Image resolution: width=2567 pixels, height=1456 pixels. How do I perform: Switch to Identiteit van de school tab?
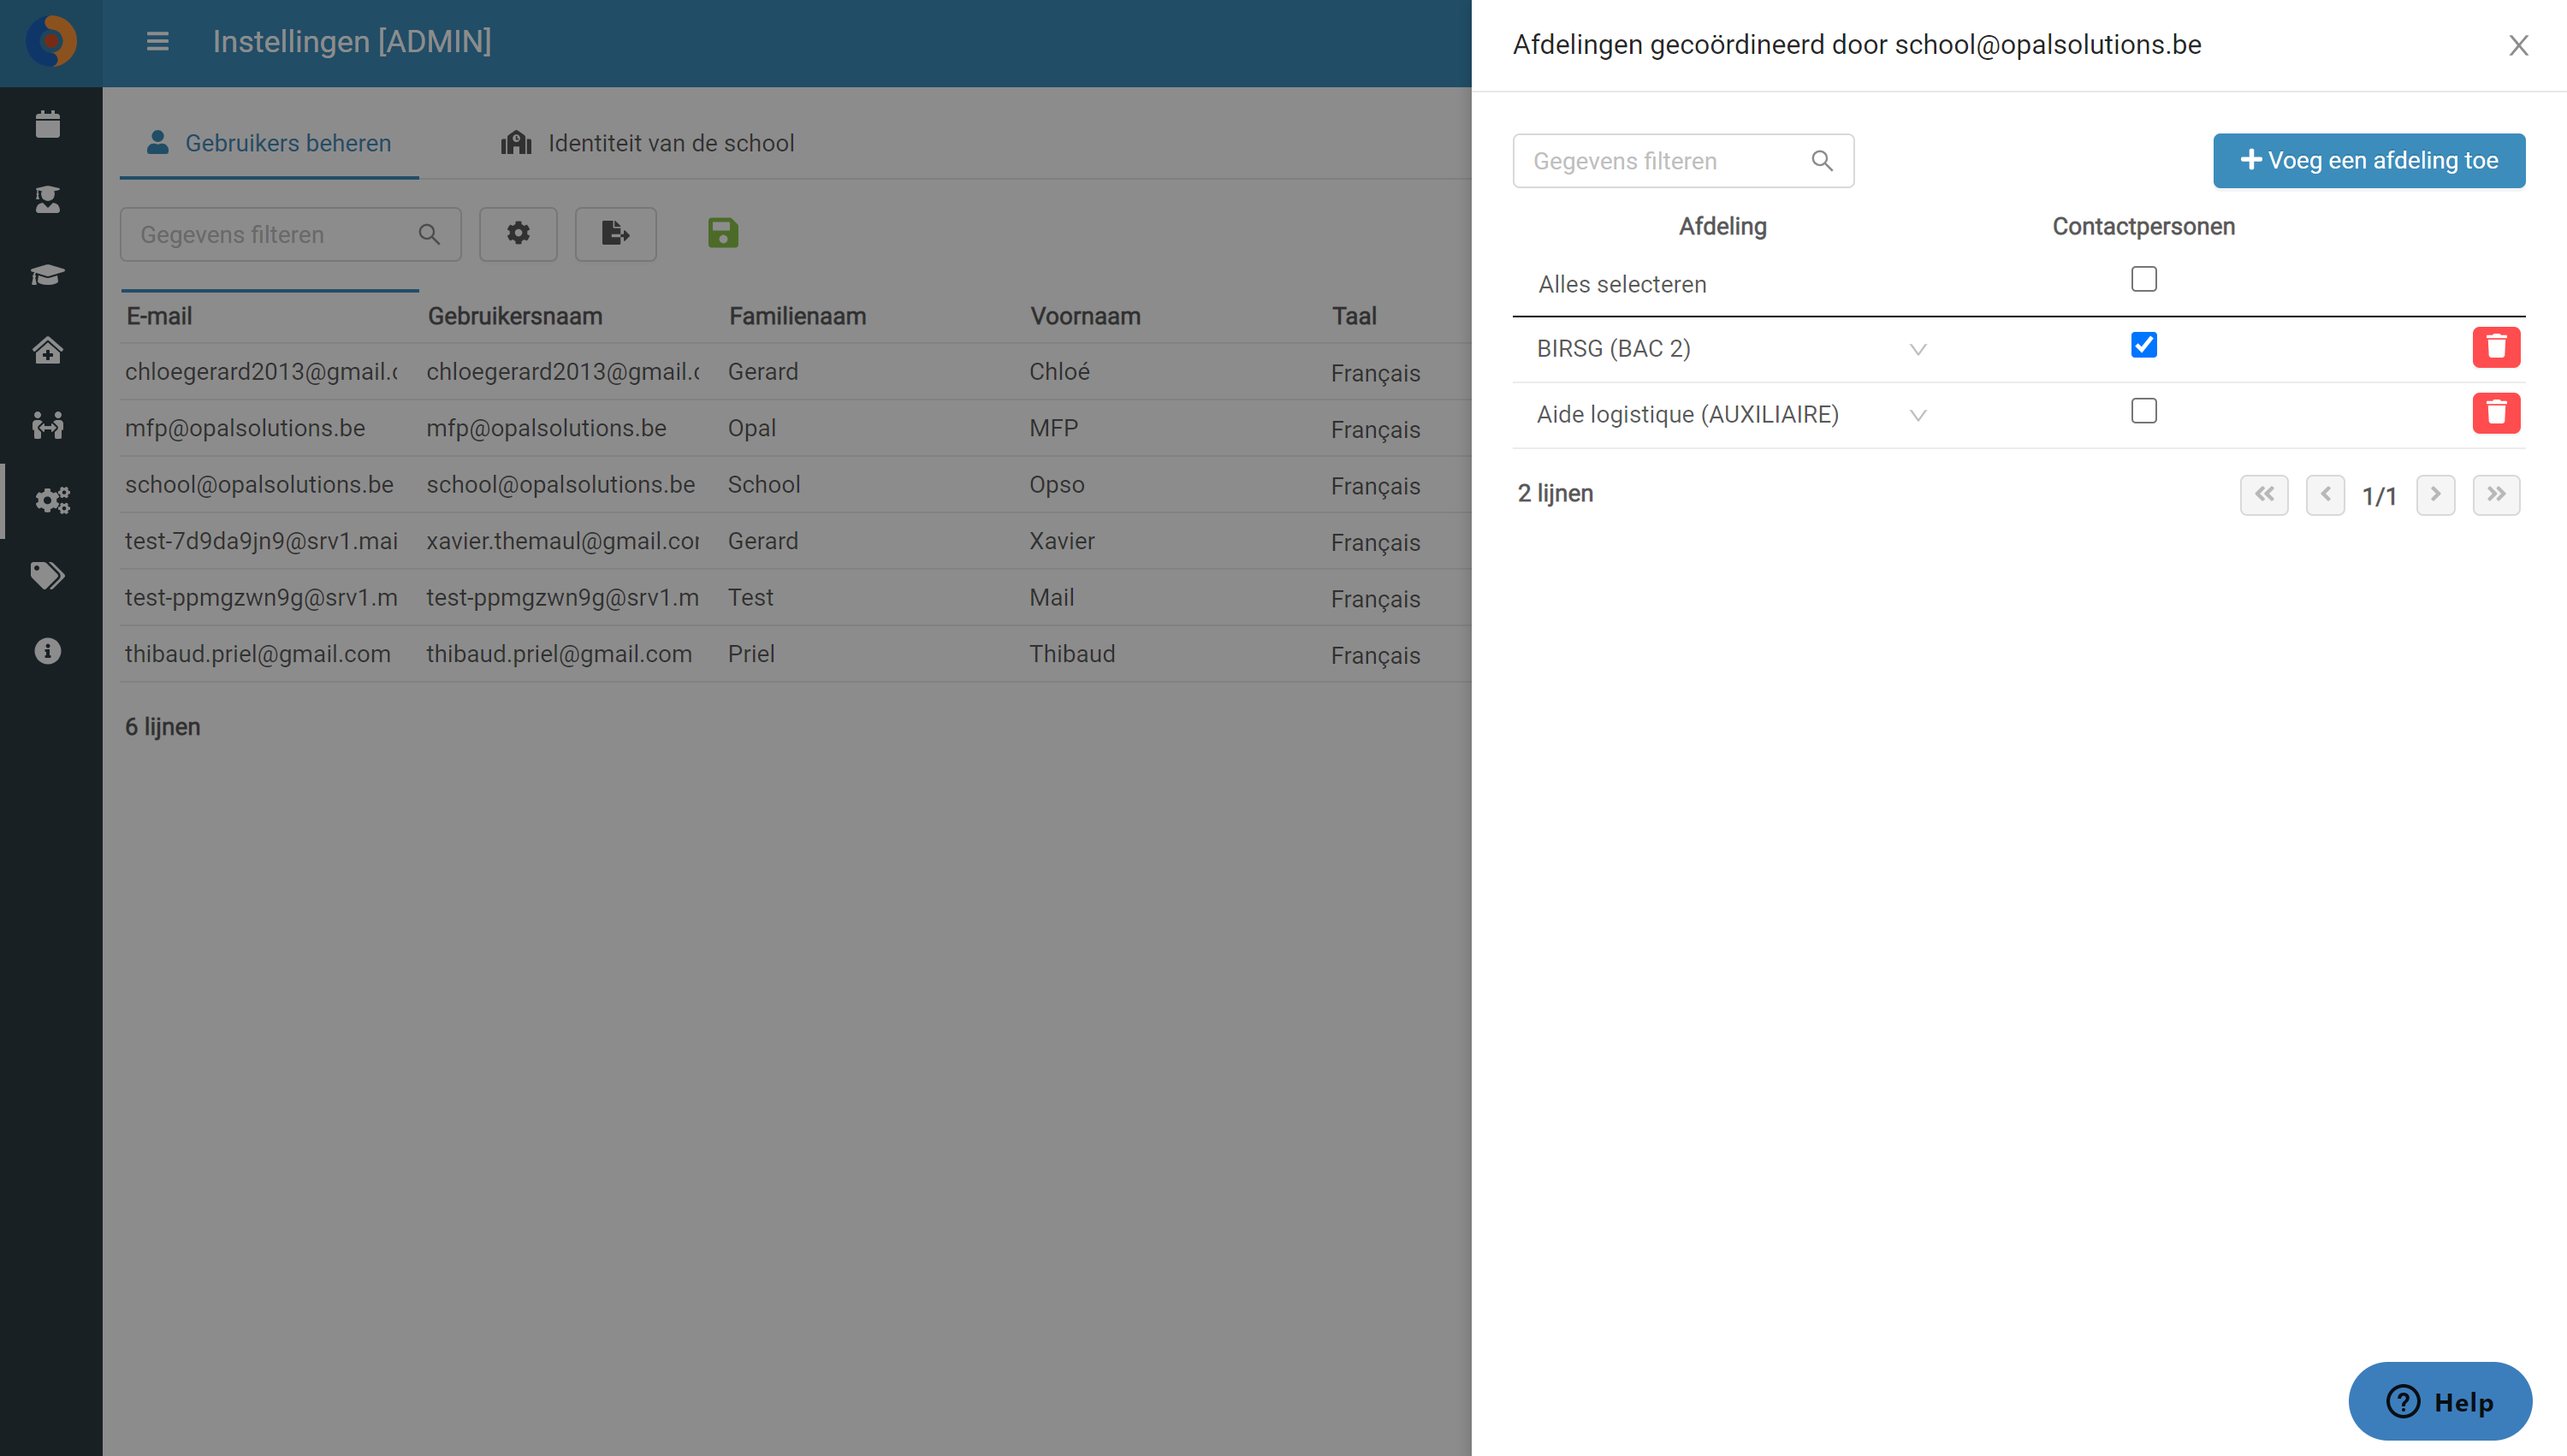(647, 143)
